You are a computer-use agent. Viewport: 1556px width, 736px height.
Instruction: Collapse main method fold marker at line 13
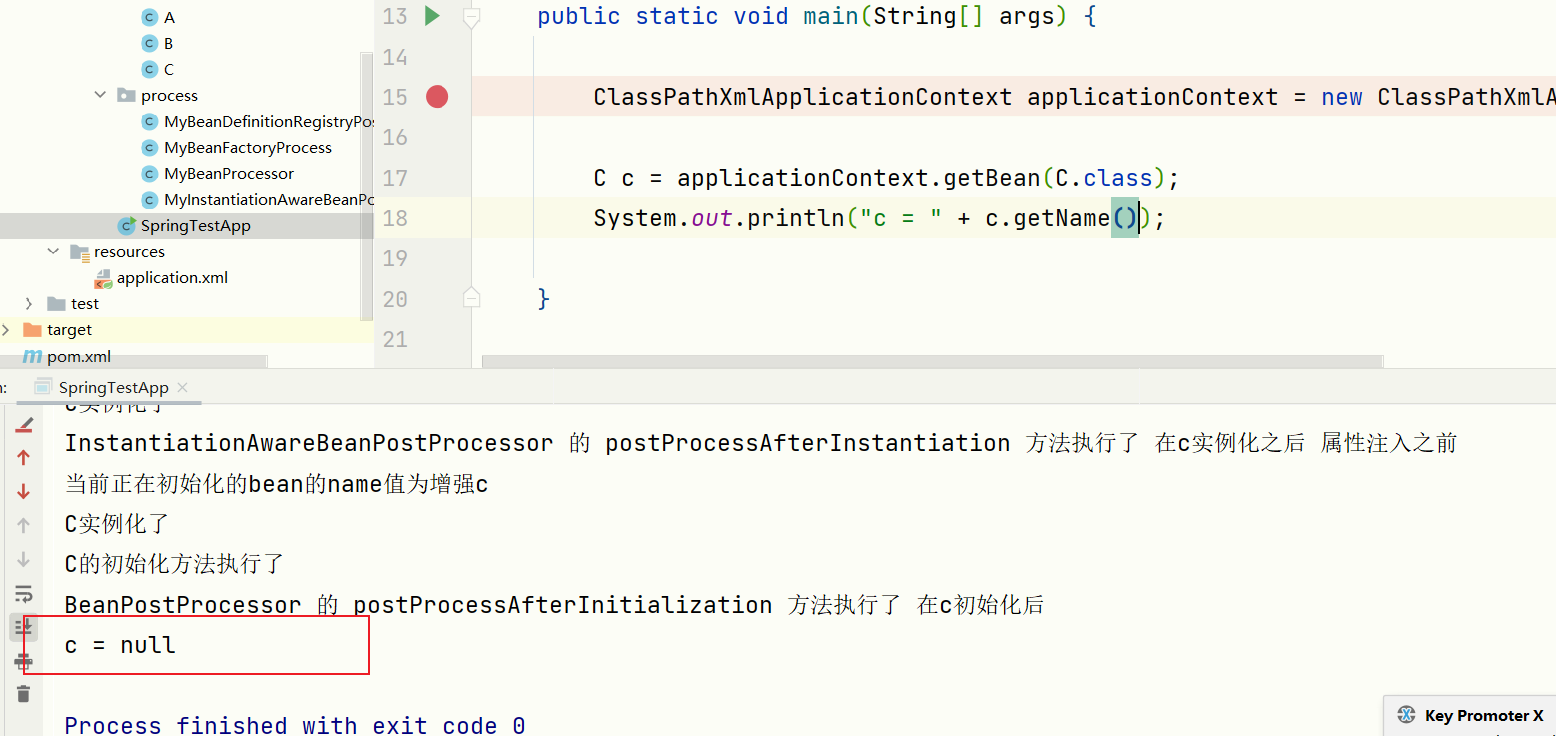pyautogui.click(x=472, y=17)
